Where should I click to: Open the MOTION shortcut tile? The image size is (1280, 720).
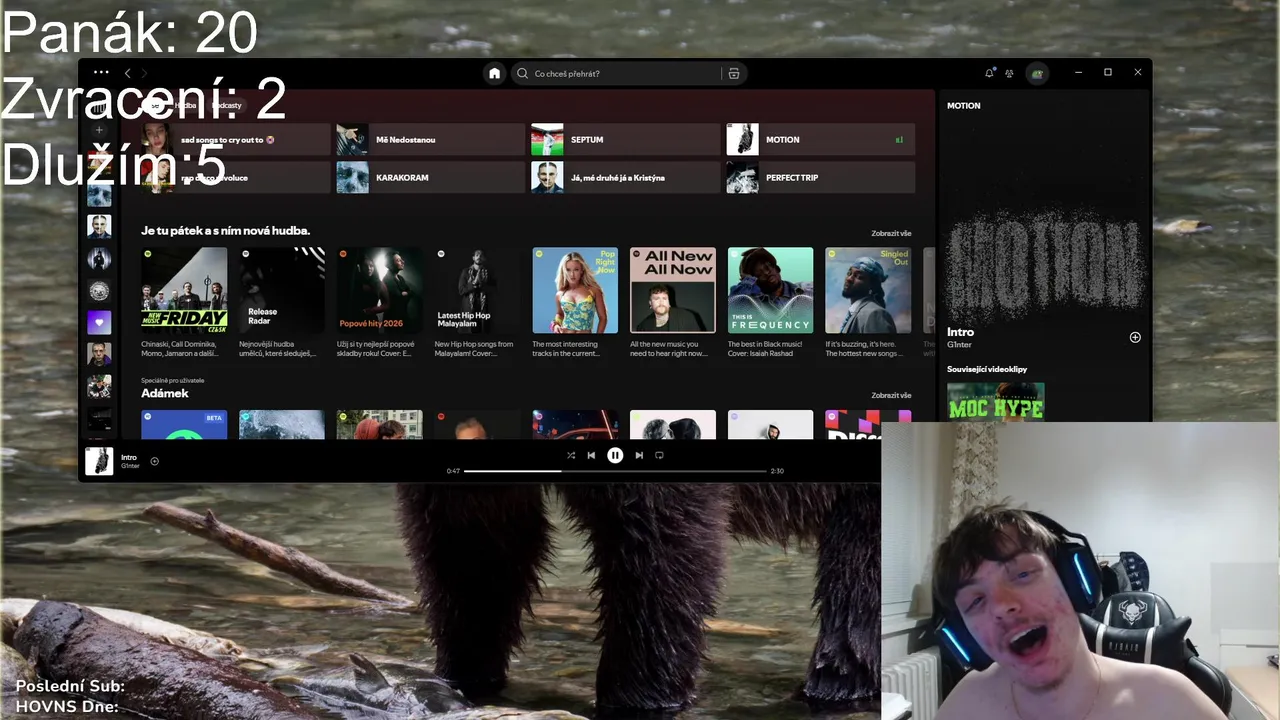pyautogui.click(x=820, y=140)
